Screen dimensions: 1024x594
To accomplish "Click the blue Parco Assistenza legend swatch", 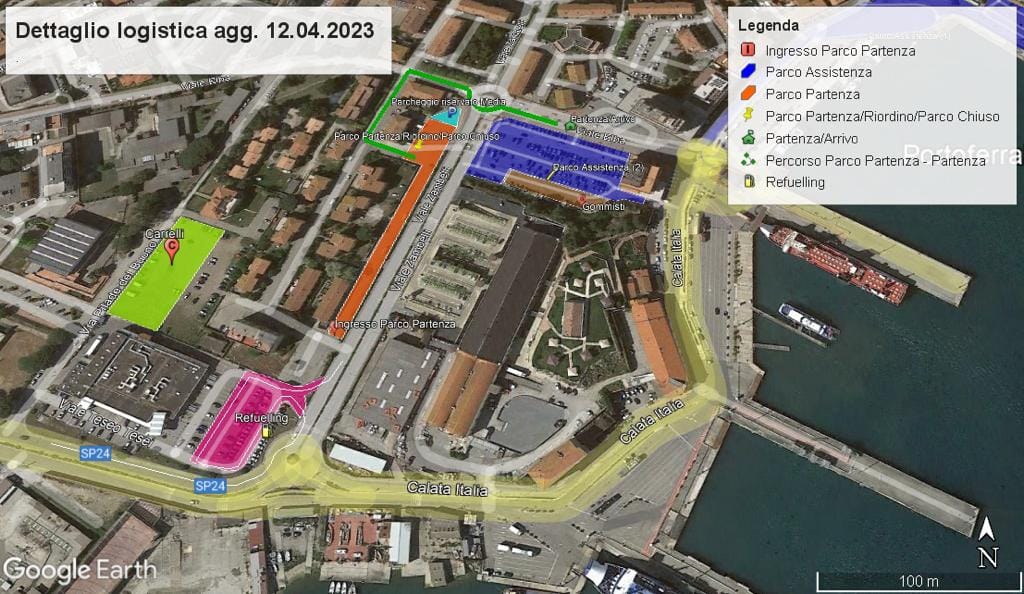I will 747,72.
